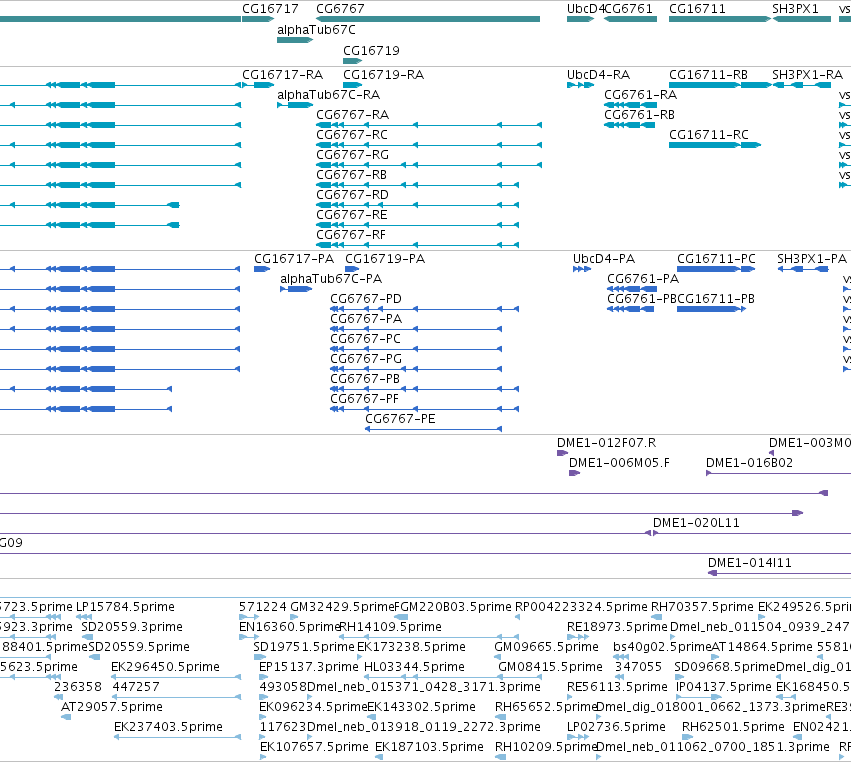Click protein label CG6767-PB
This screenshot has width=851, height=762.
point(365,379)
